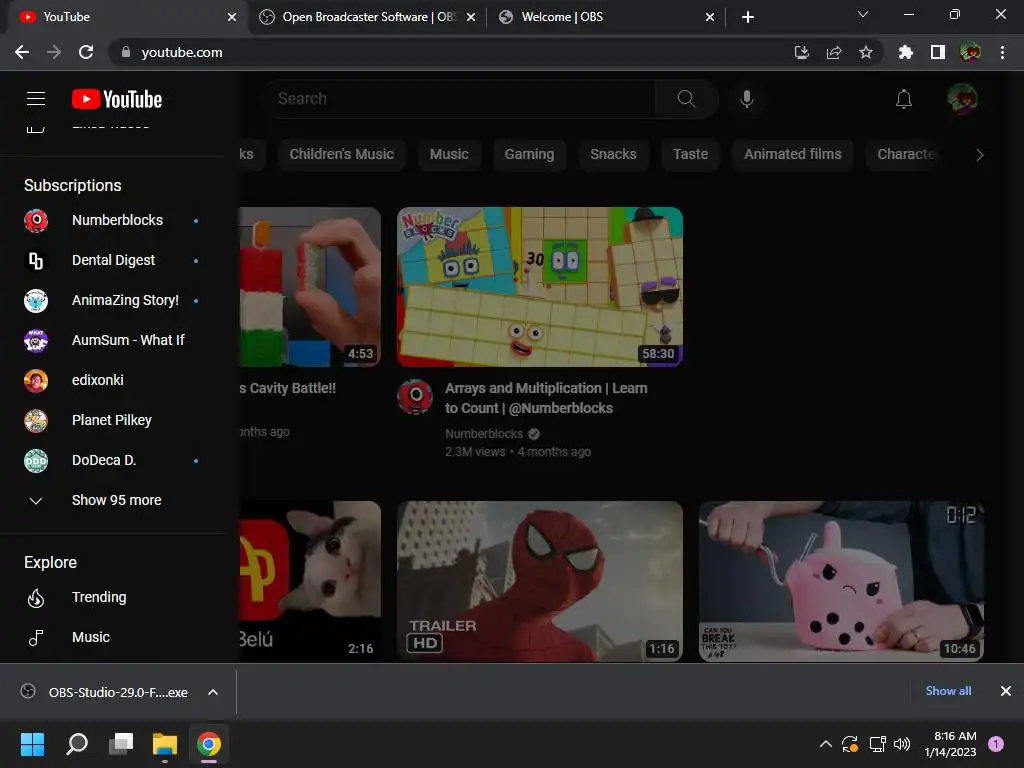
Task: Open Chrome extensions puzzle icon
Action: click(x=905, y=52)
